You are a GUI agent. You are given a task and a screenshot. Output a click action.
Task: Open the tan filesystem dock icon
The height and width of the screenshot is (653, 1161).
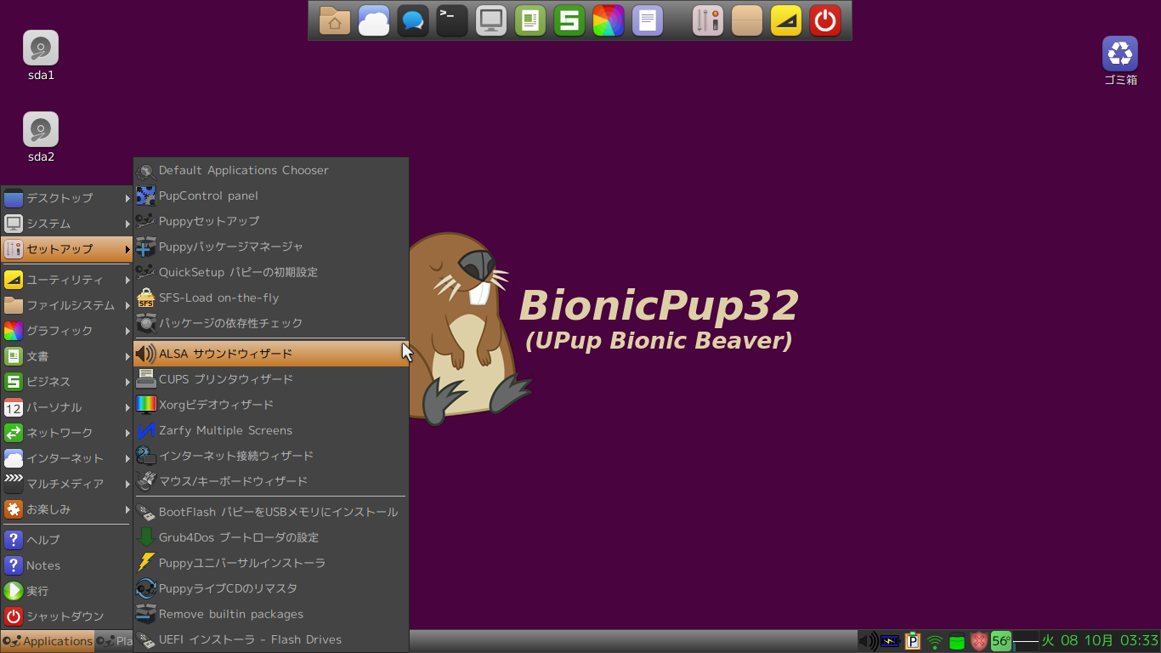point(747,21)
